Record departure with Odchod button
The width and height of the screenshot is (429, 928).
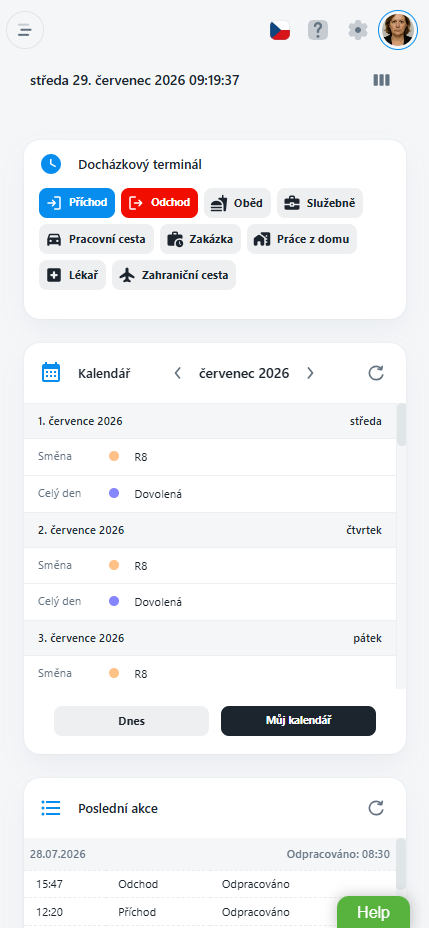point(159,203)
